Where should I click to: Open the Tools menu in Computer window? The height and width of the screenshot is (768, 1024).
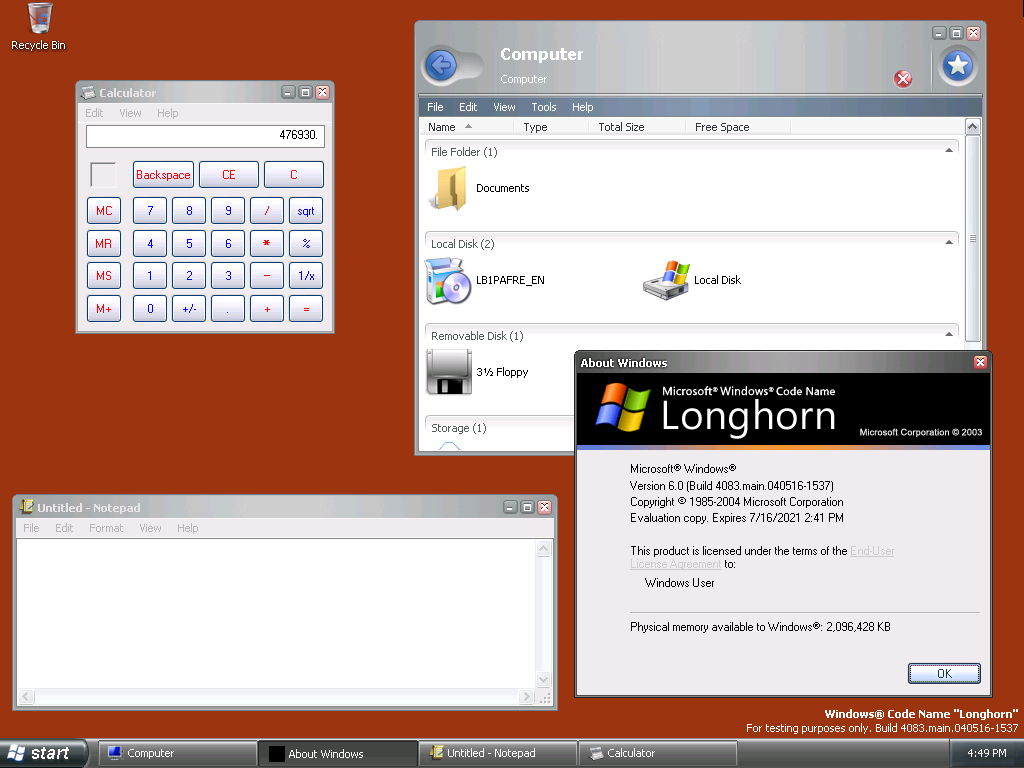(x=543, y=107)
